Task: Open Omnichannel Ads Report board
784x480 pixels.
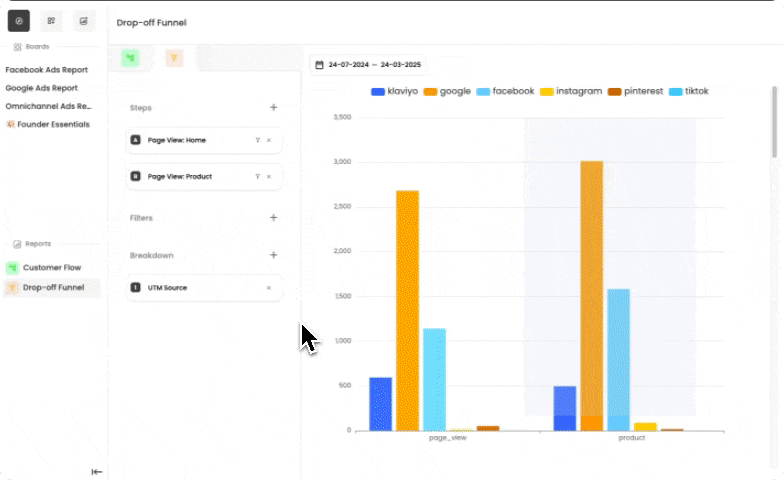Action: pyautogui.click(x=48, y=106)
